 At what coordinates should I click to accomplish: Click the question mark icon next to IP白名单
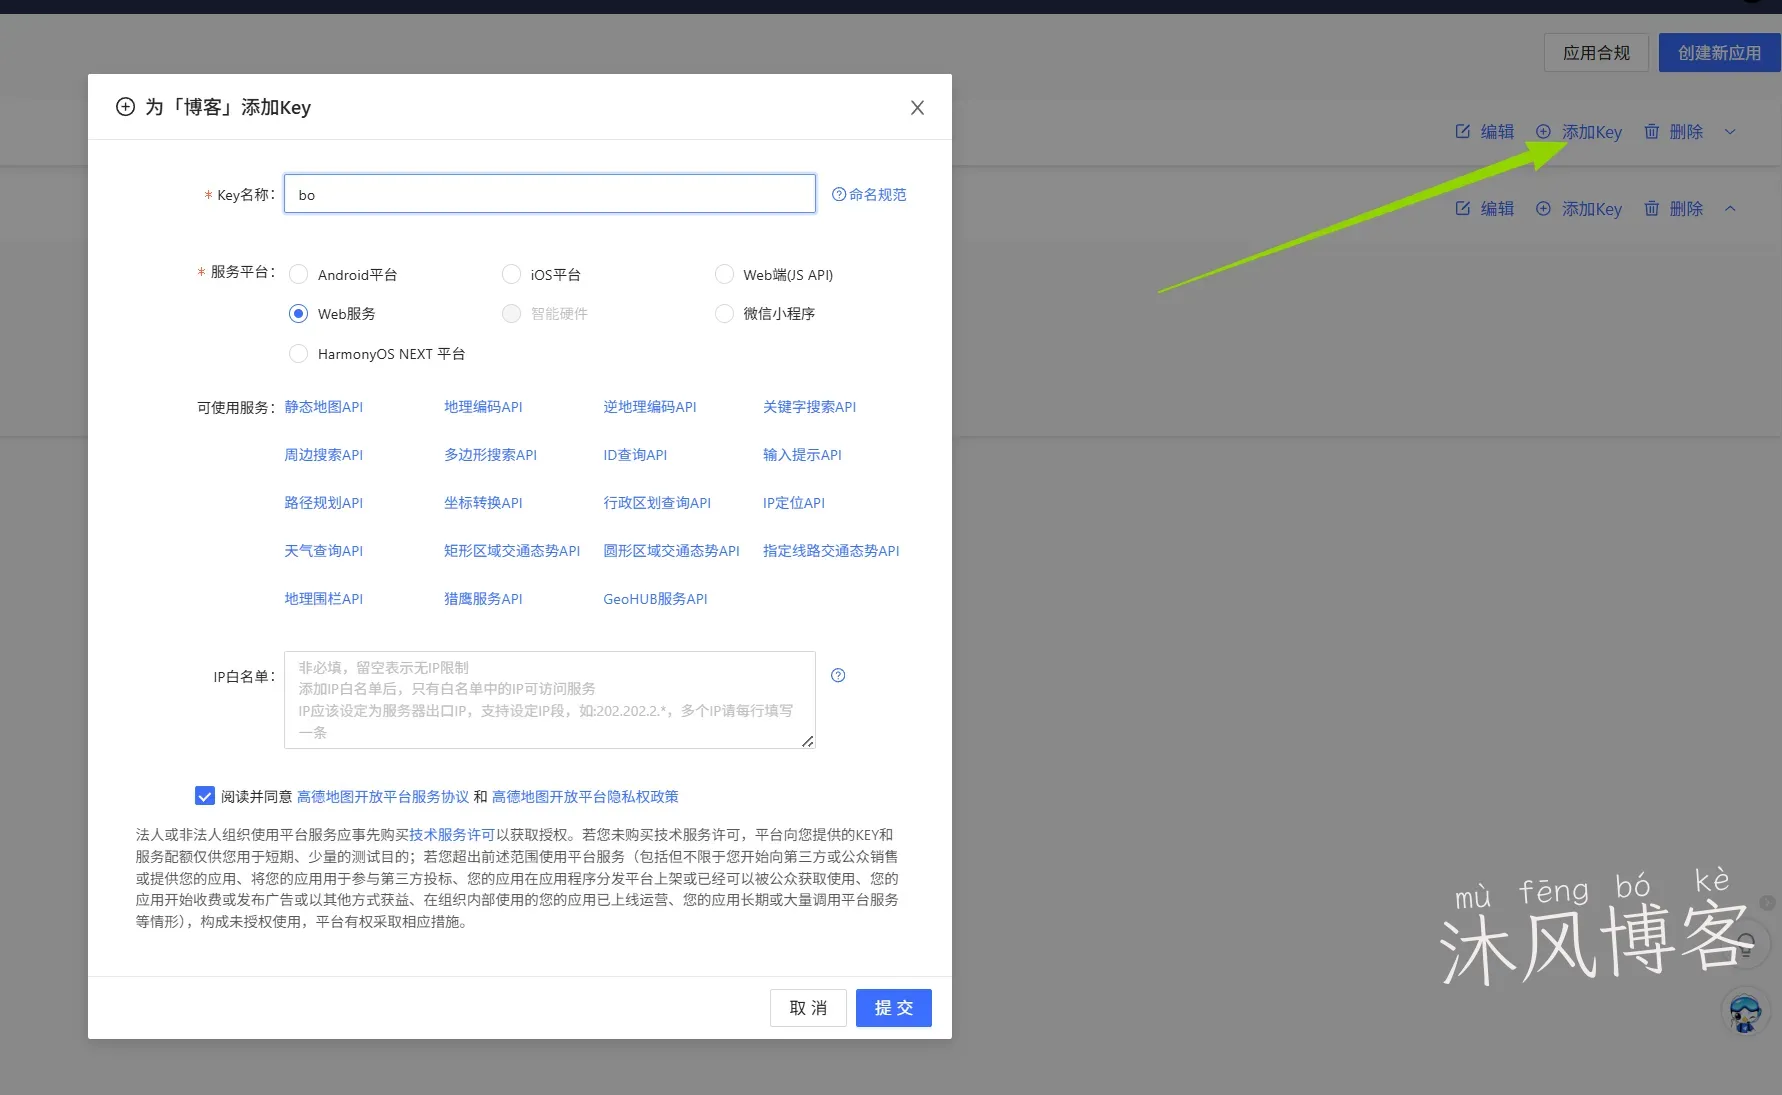(838, 675)
